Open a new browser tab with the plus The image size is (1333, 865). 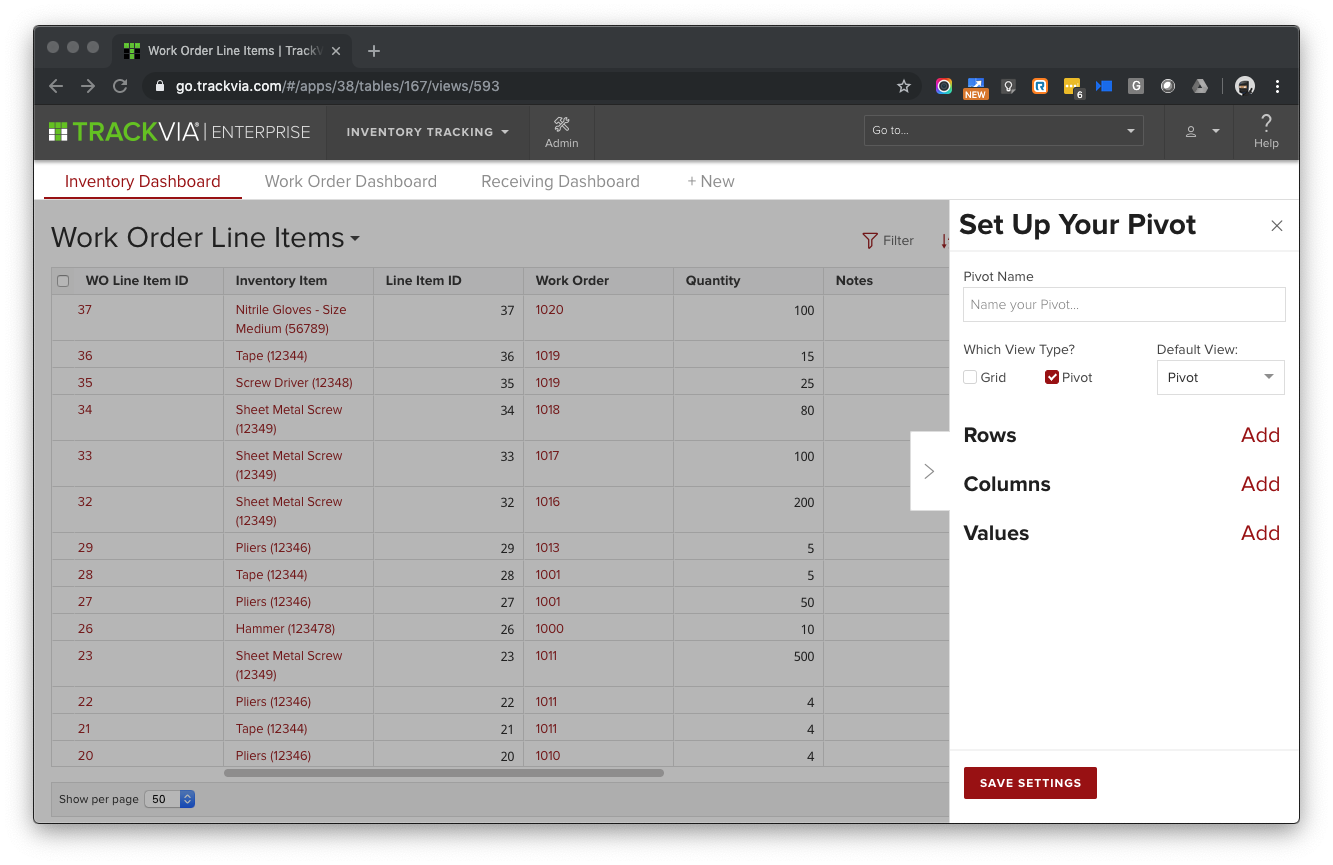tap(374, 51)
